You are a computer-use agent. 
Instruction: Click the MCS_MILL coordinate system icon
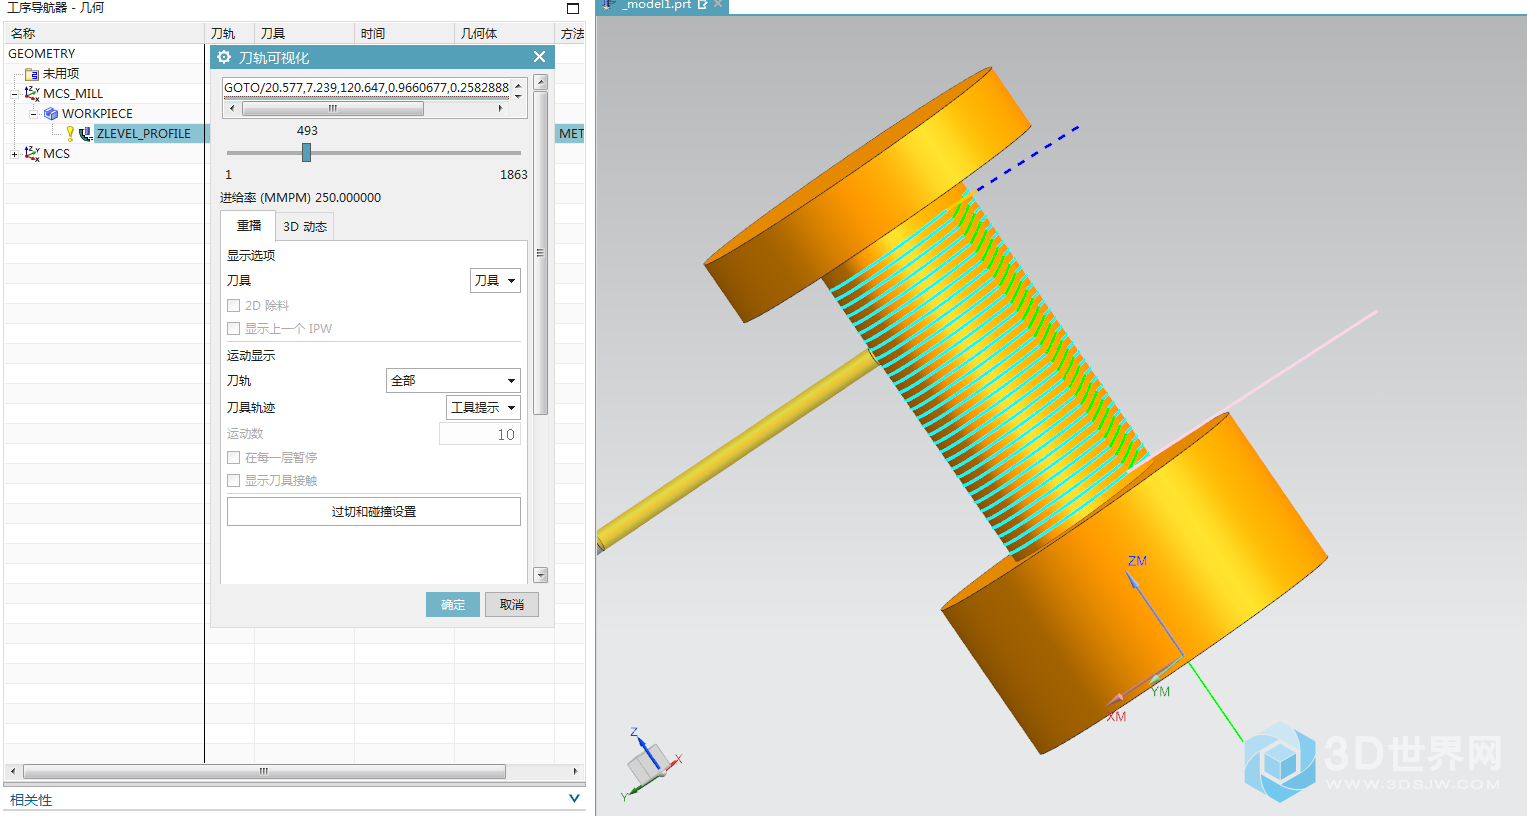pyautogui.click(x=32, y=93)
